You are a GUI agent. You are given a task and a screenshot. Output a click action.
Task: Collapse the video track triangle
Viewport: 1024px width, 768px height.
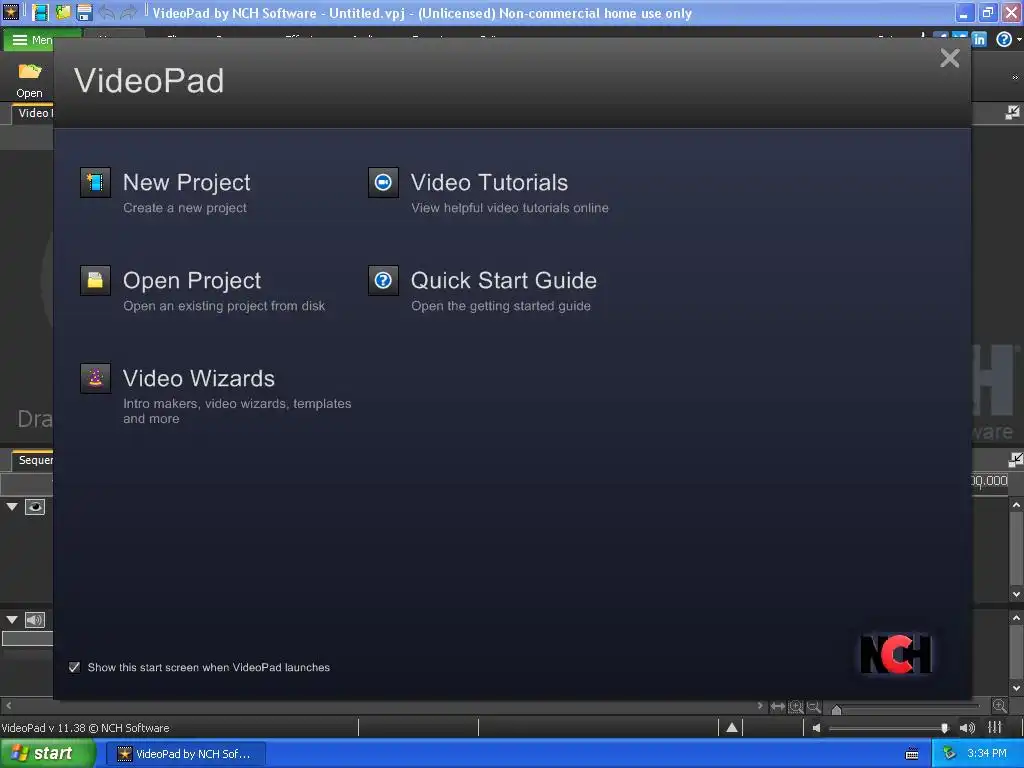(x=12, y=507)
